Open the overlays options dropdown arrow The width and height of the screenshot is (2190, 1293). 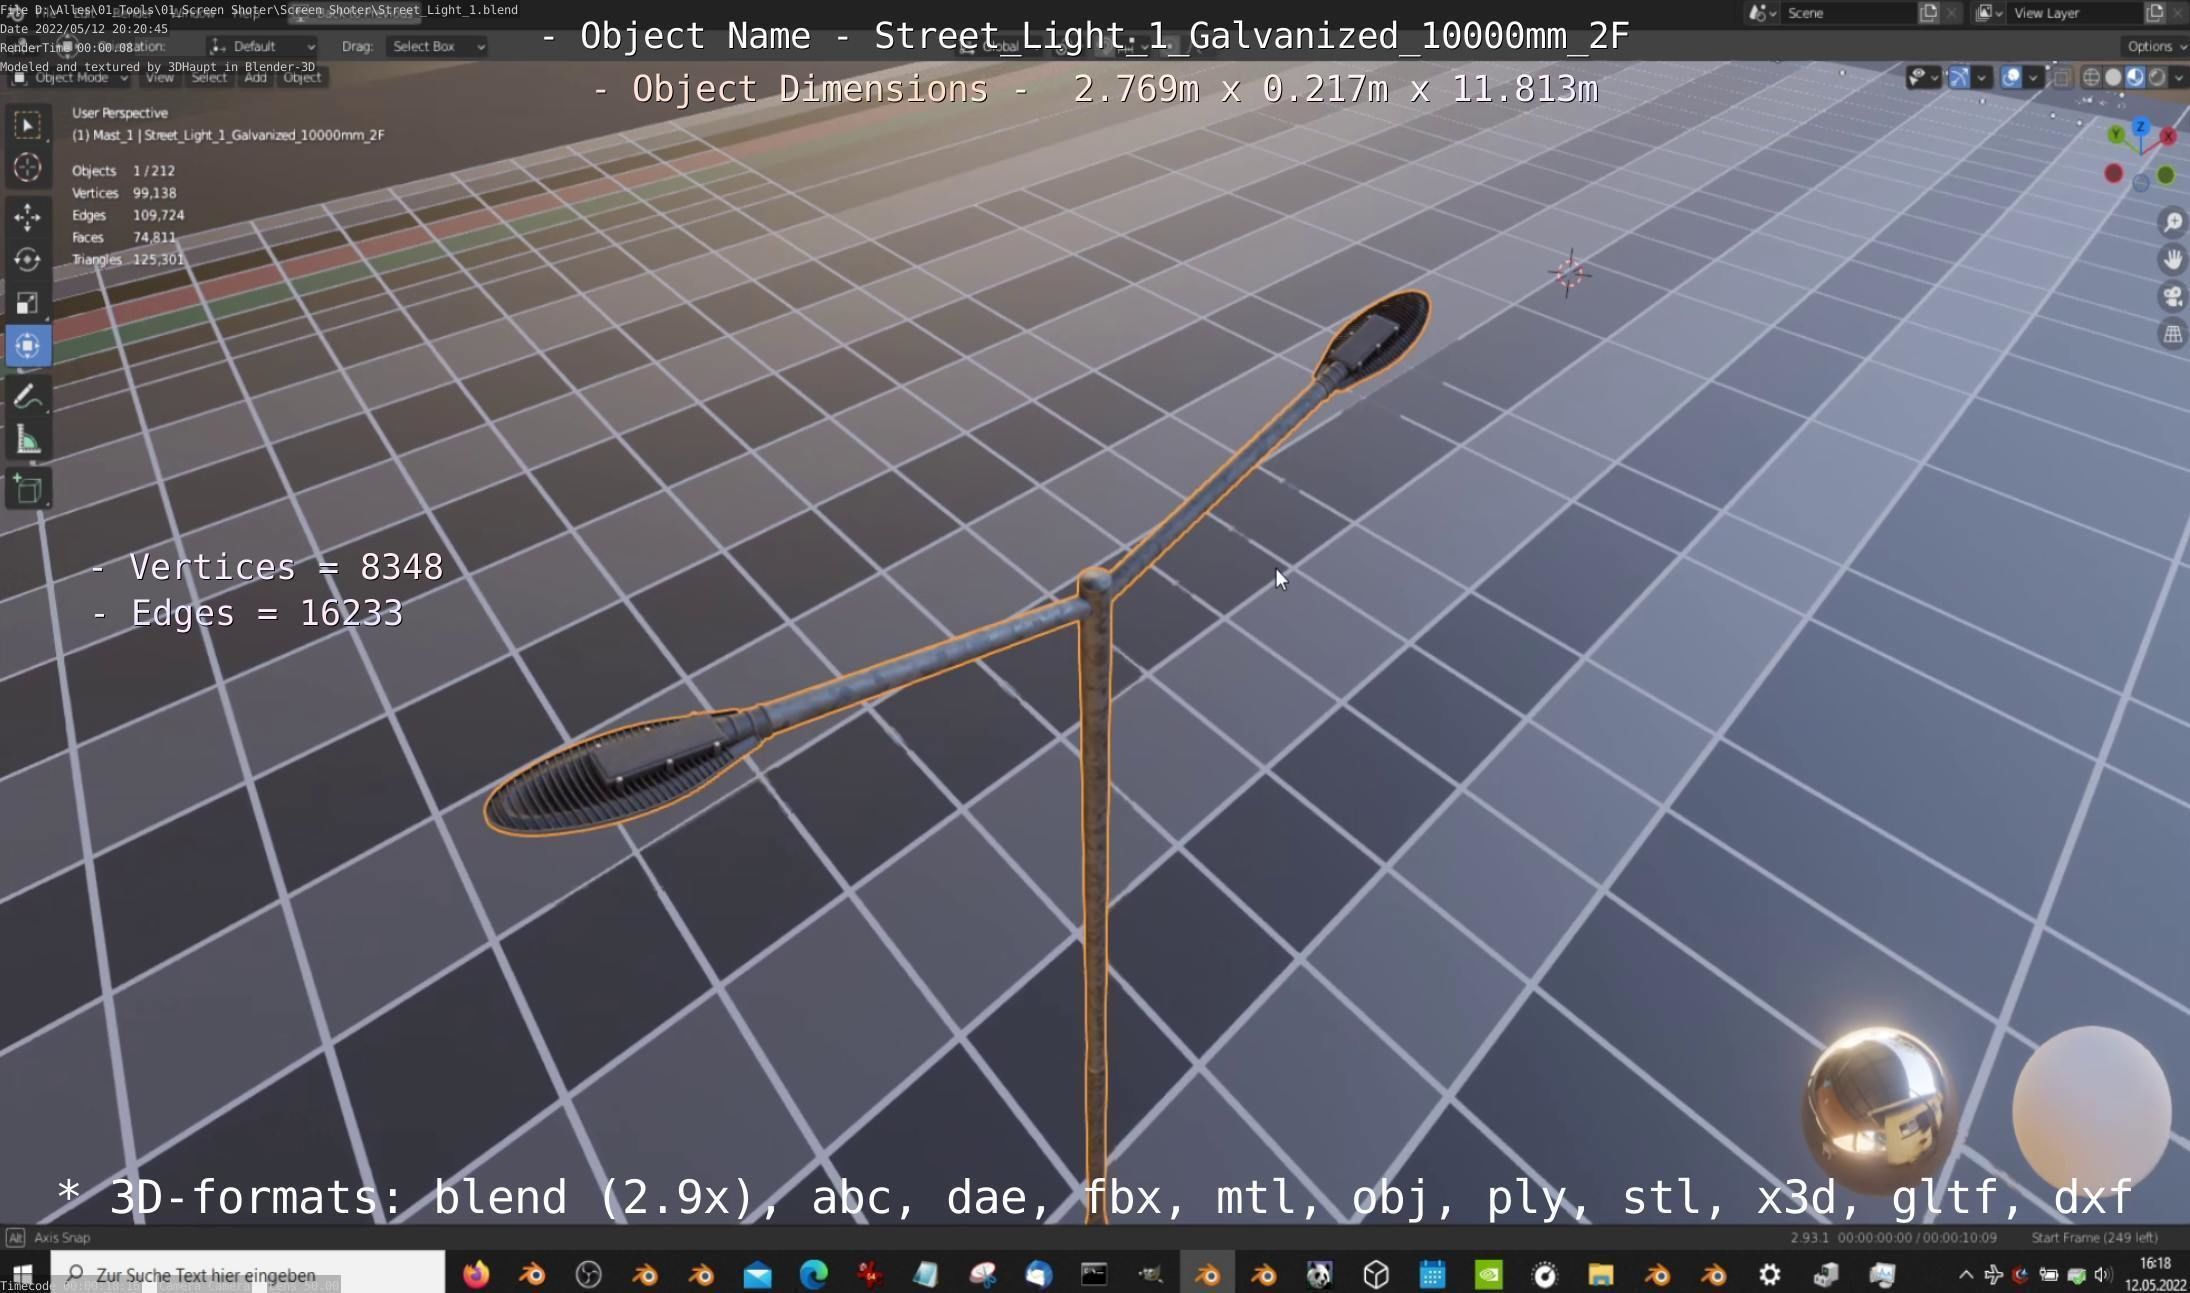(x=2033, y=77)
